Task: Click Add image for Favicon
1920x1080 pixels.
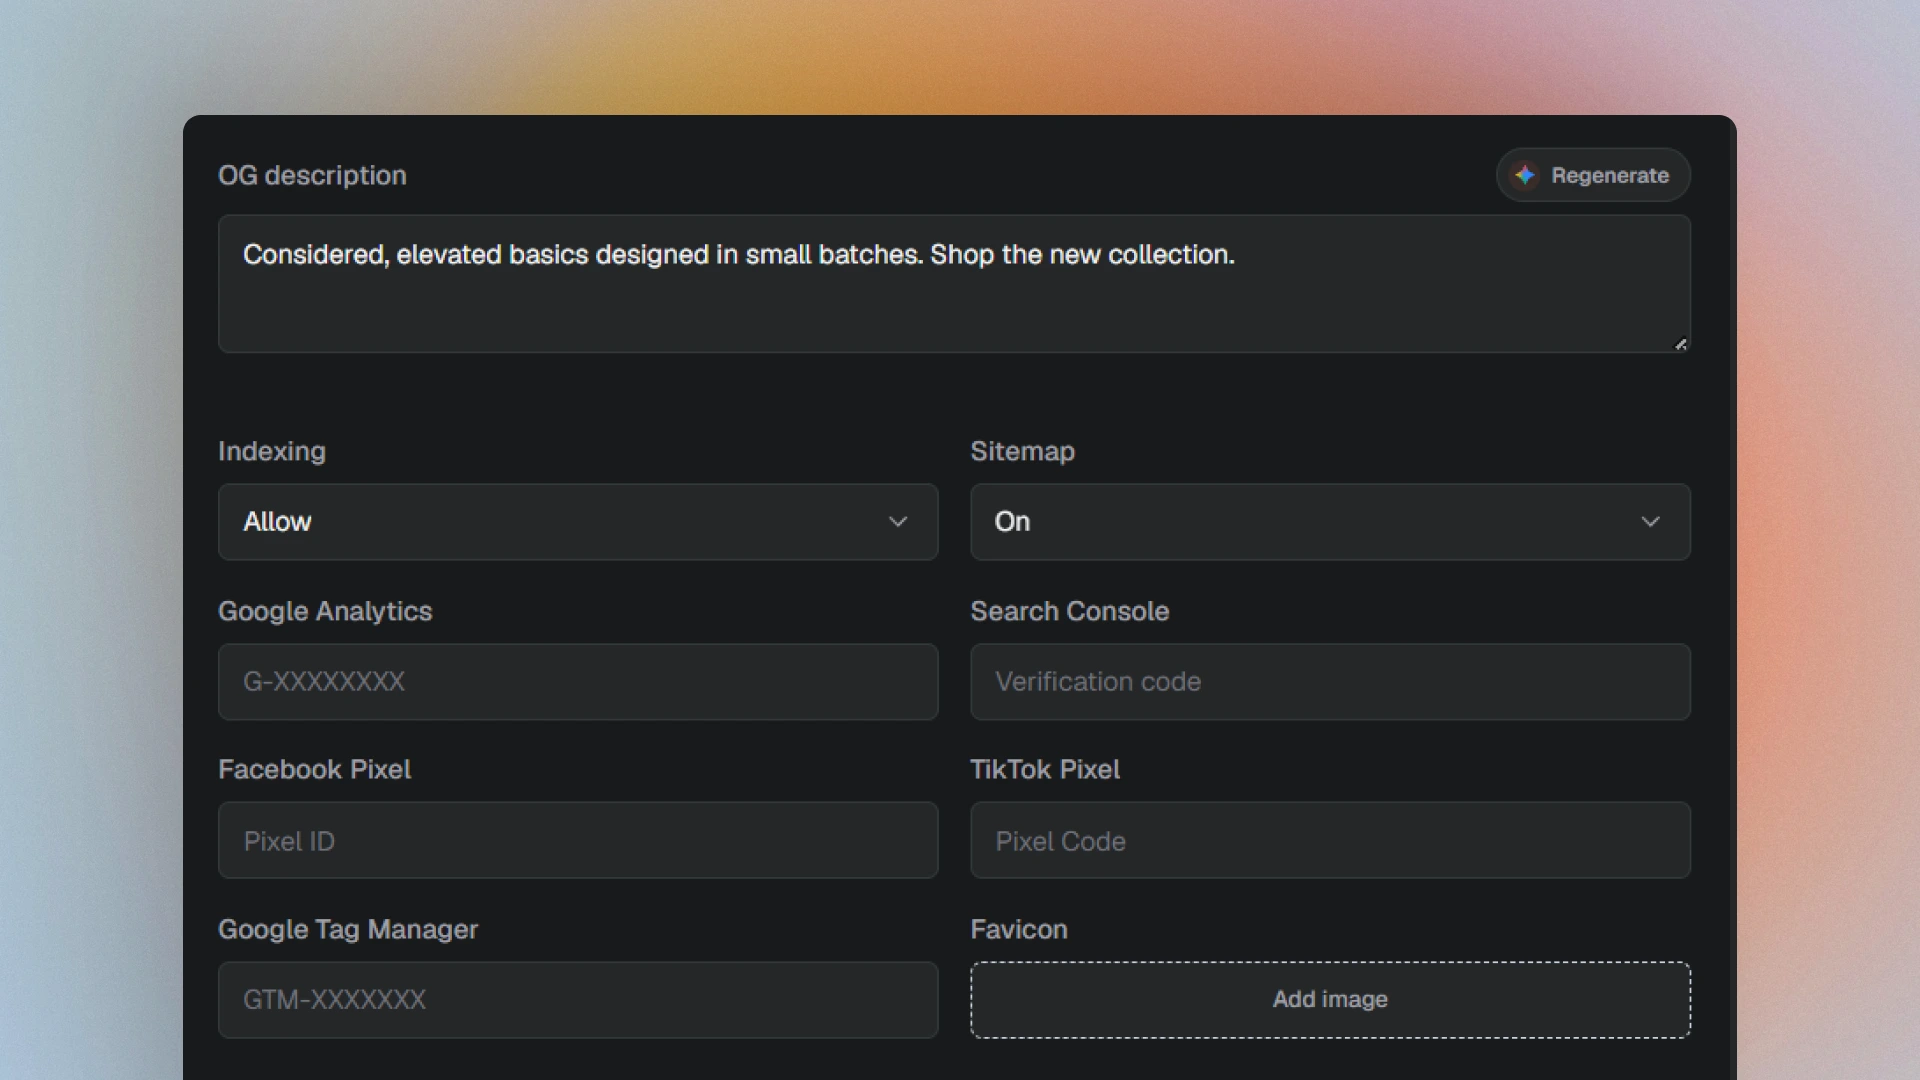Action: click(1330, 1000)
